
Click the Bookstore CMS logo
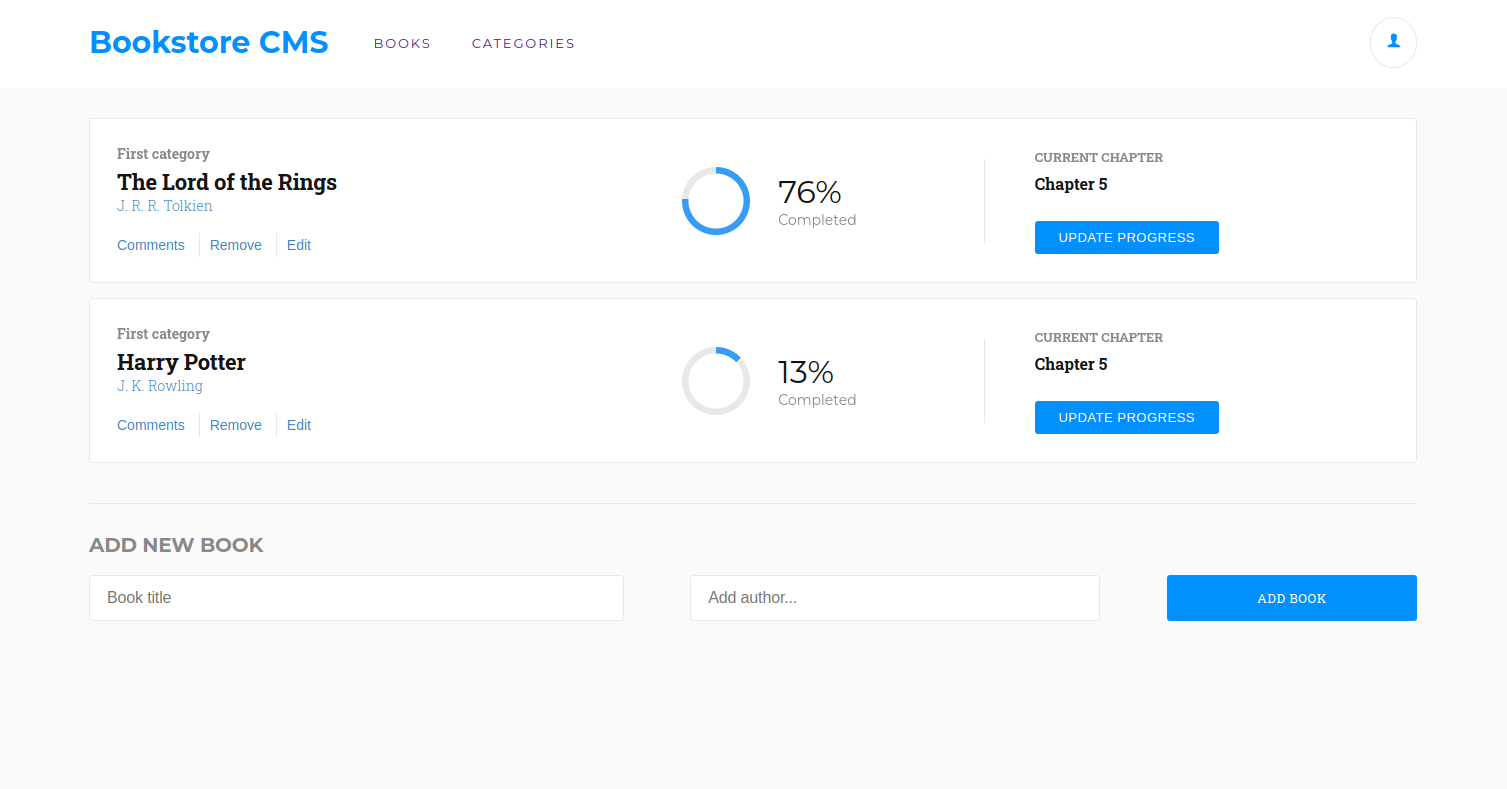209,42
